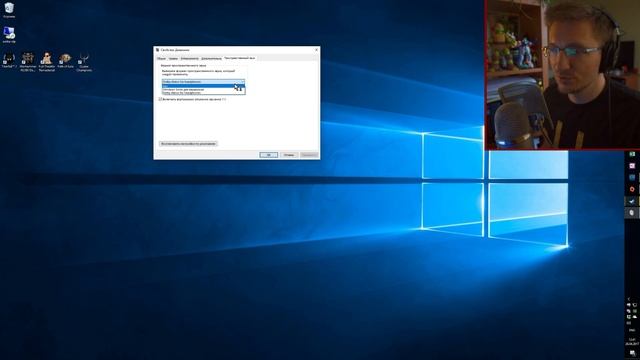Click the Отмена cancel button
Image resolution: width=640 pixels, height=360 pixels.
[x=289, y=155]
